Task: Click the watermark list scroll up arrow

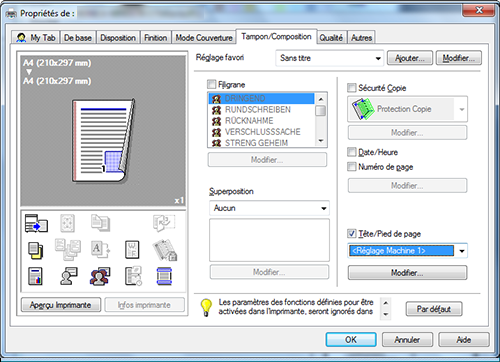Action: [x=321, y=99]
